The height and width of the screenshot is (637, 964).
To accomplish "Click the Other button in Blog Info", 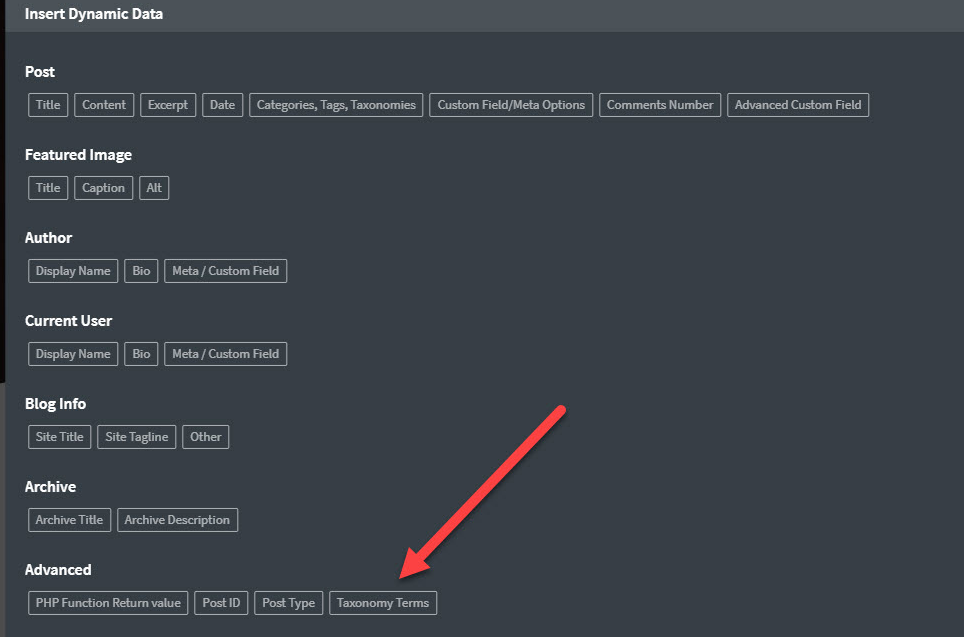I will click(206, 437).
